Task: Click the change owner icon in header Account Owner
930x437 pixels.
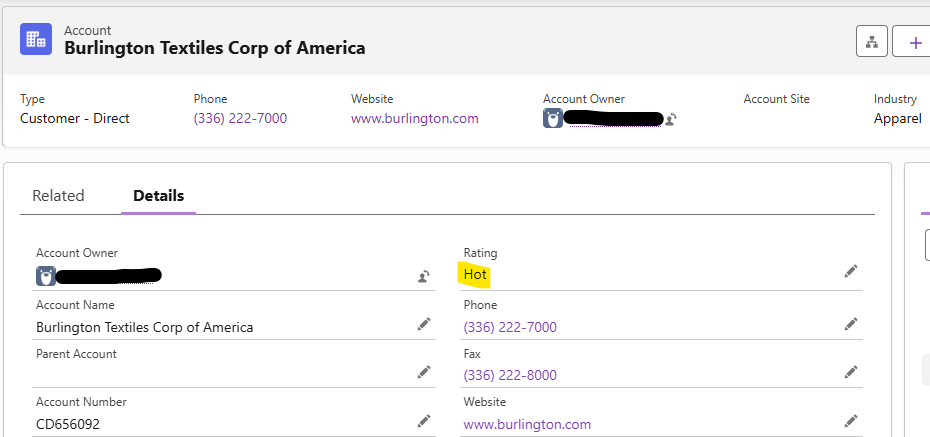Action: (x=671, y=119)
